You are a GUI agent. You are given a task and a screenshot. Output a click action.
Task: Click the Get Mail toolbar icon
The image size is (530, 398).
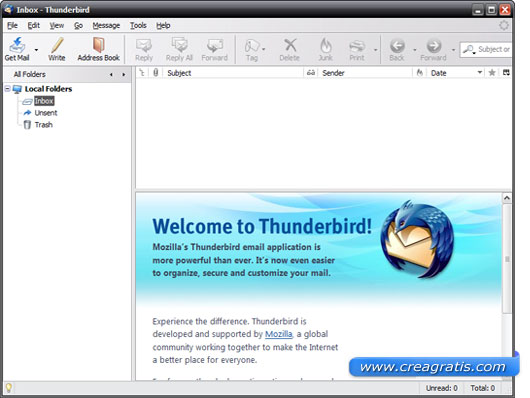17,45
